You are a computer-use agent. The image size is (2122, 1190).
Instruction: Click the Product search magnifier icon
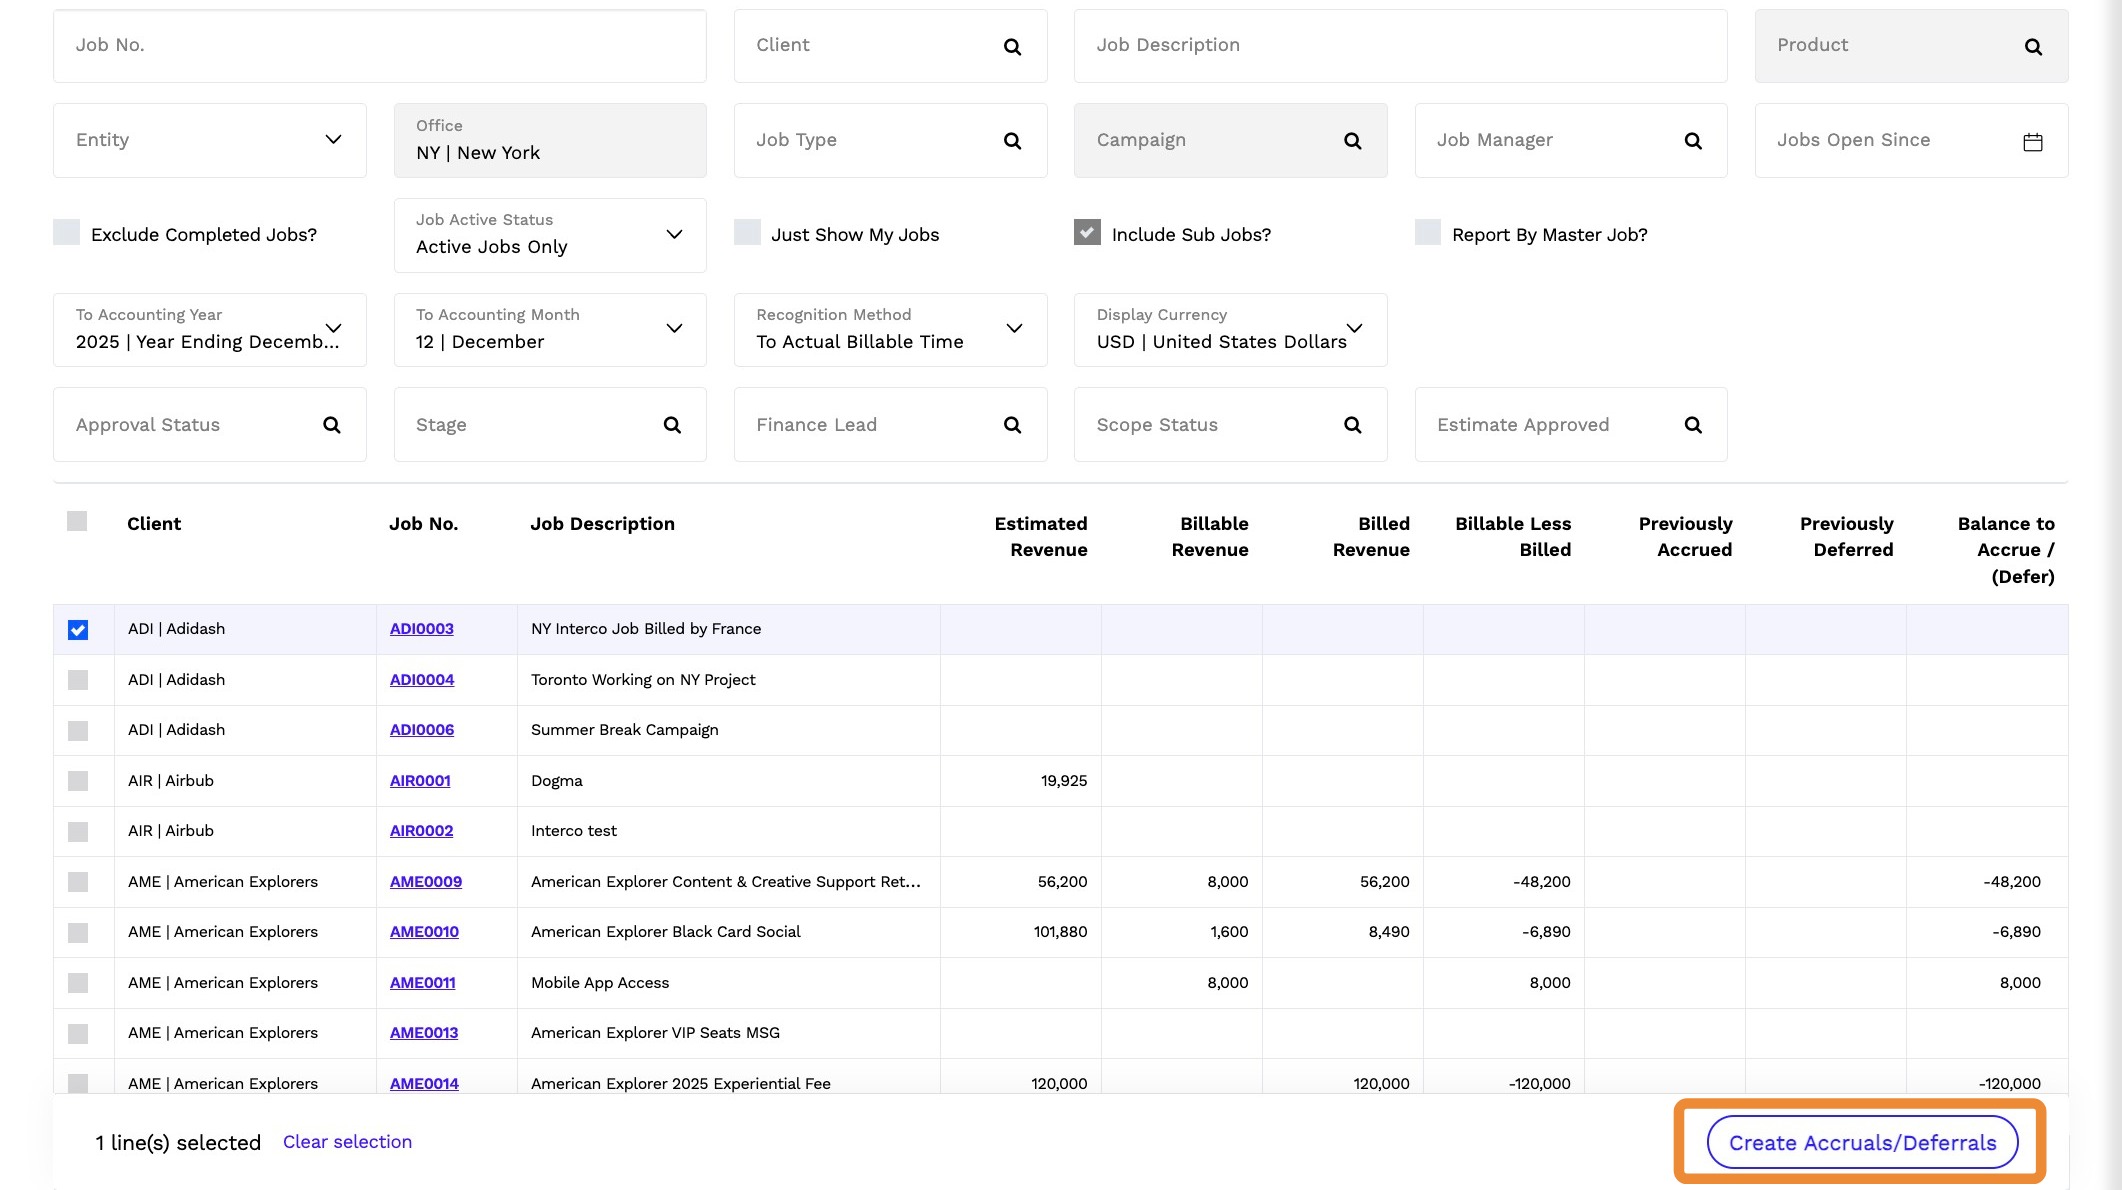[x=2033, y=47]
